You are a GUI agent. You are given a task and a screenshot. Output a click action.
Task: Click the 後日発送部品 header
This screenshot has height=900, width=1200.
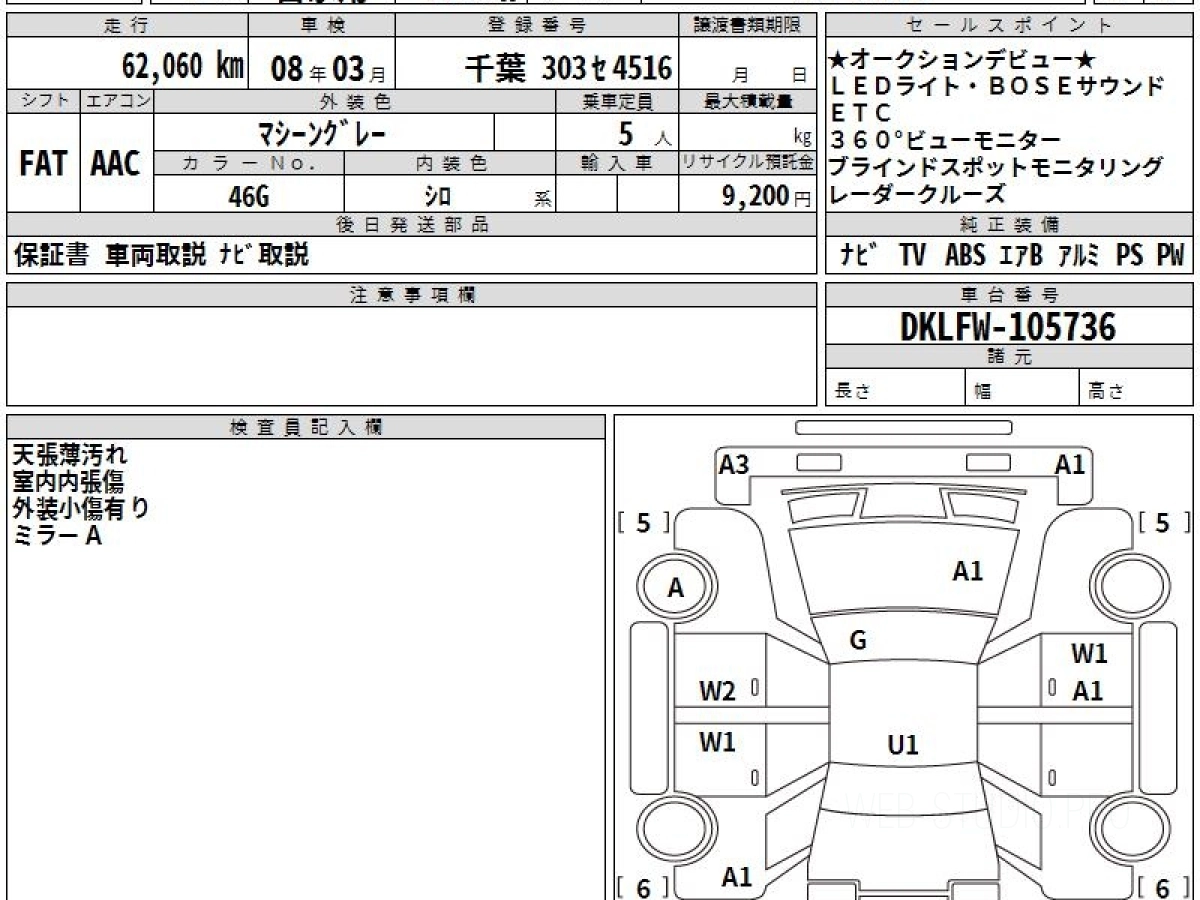(x=412, y=226)
